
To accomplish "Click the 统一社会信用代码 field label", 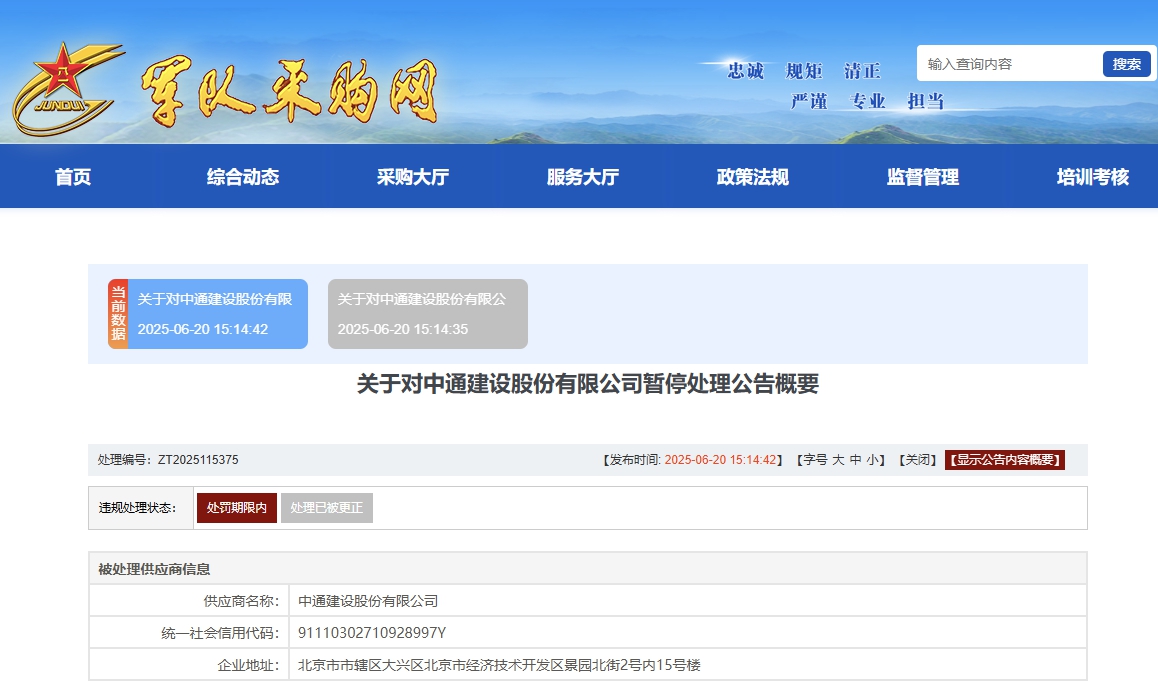I will (x=220, y=633).
